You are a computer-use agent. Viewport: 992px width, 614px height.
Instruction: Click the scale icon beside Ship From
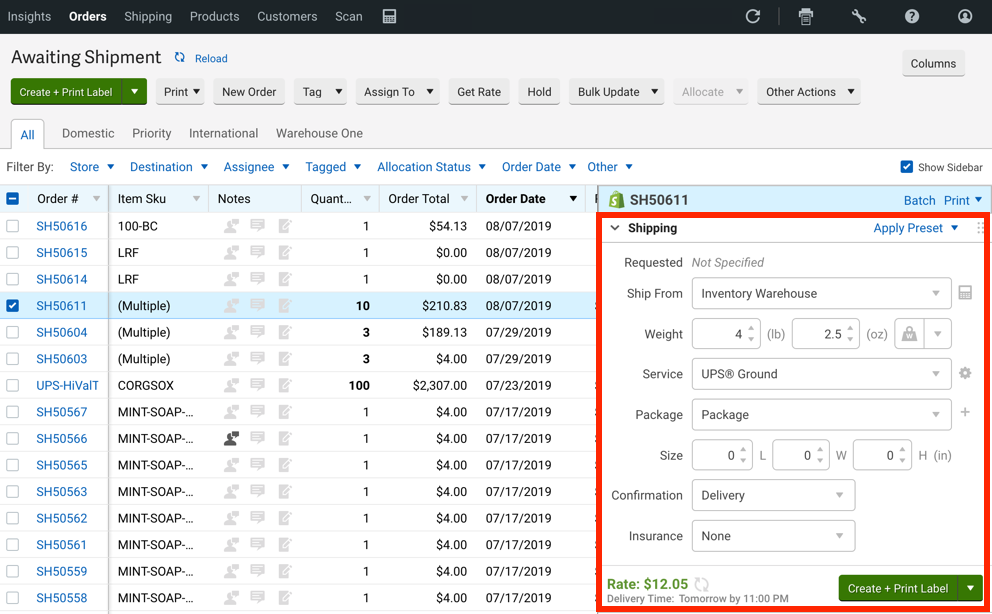click(965, 293)
